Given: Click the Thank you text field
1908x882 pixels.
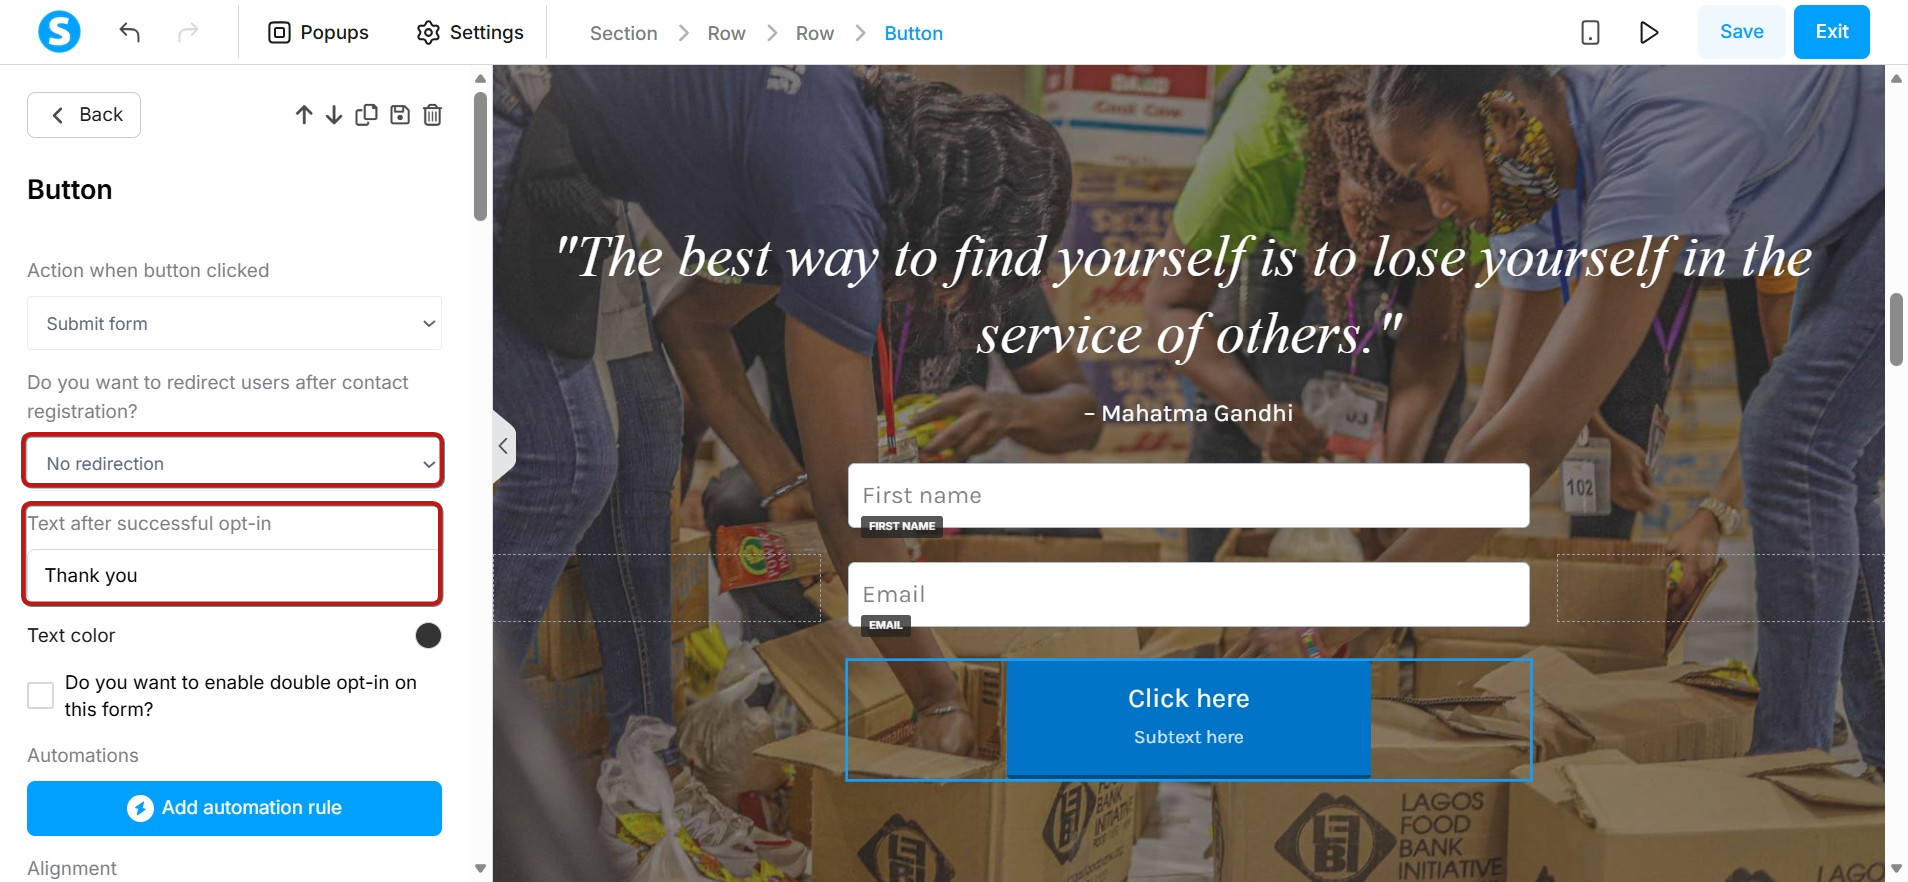Looking at the screenshot, I should point(232,575).
